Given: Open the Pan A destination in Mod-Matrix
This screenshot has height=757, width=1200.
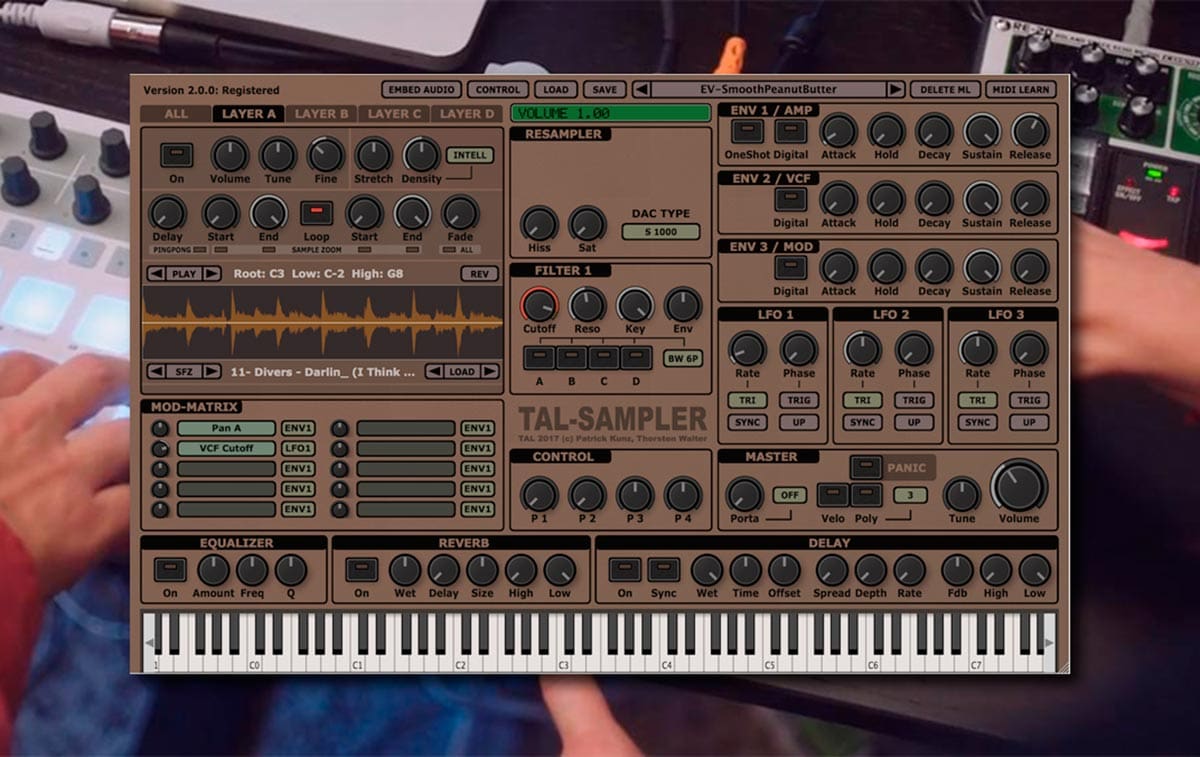Looking at the screenshot, I should [226, 429].
